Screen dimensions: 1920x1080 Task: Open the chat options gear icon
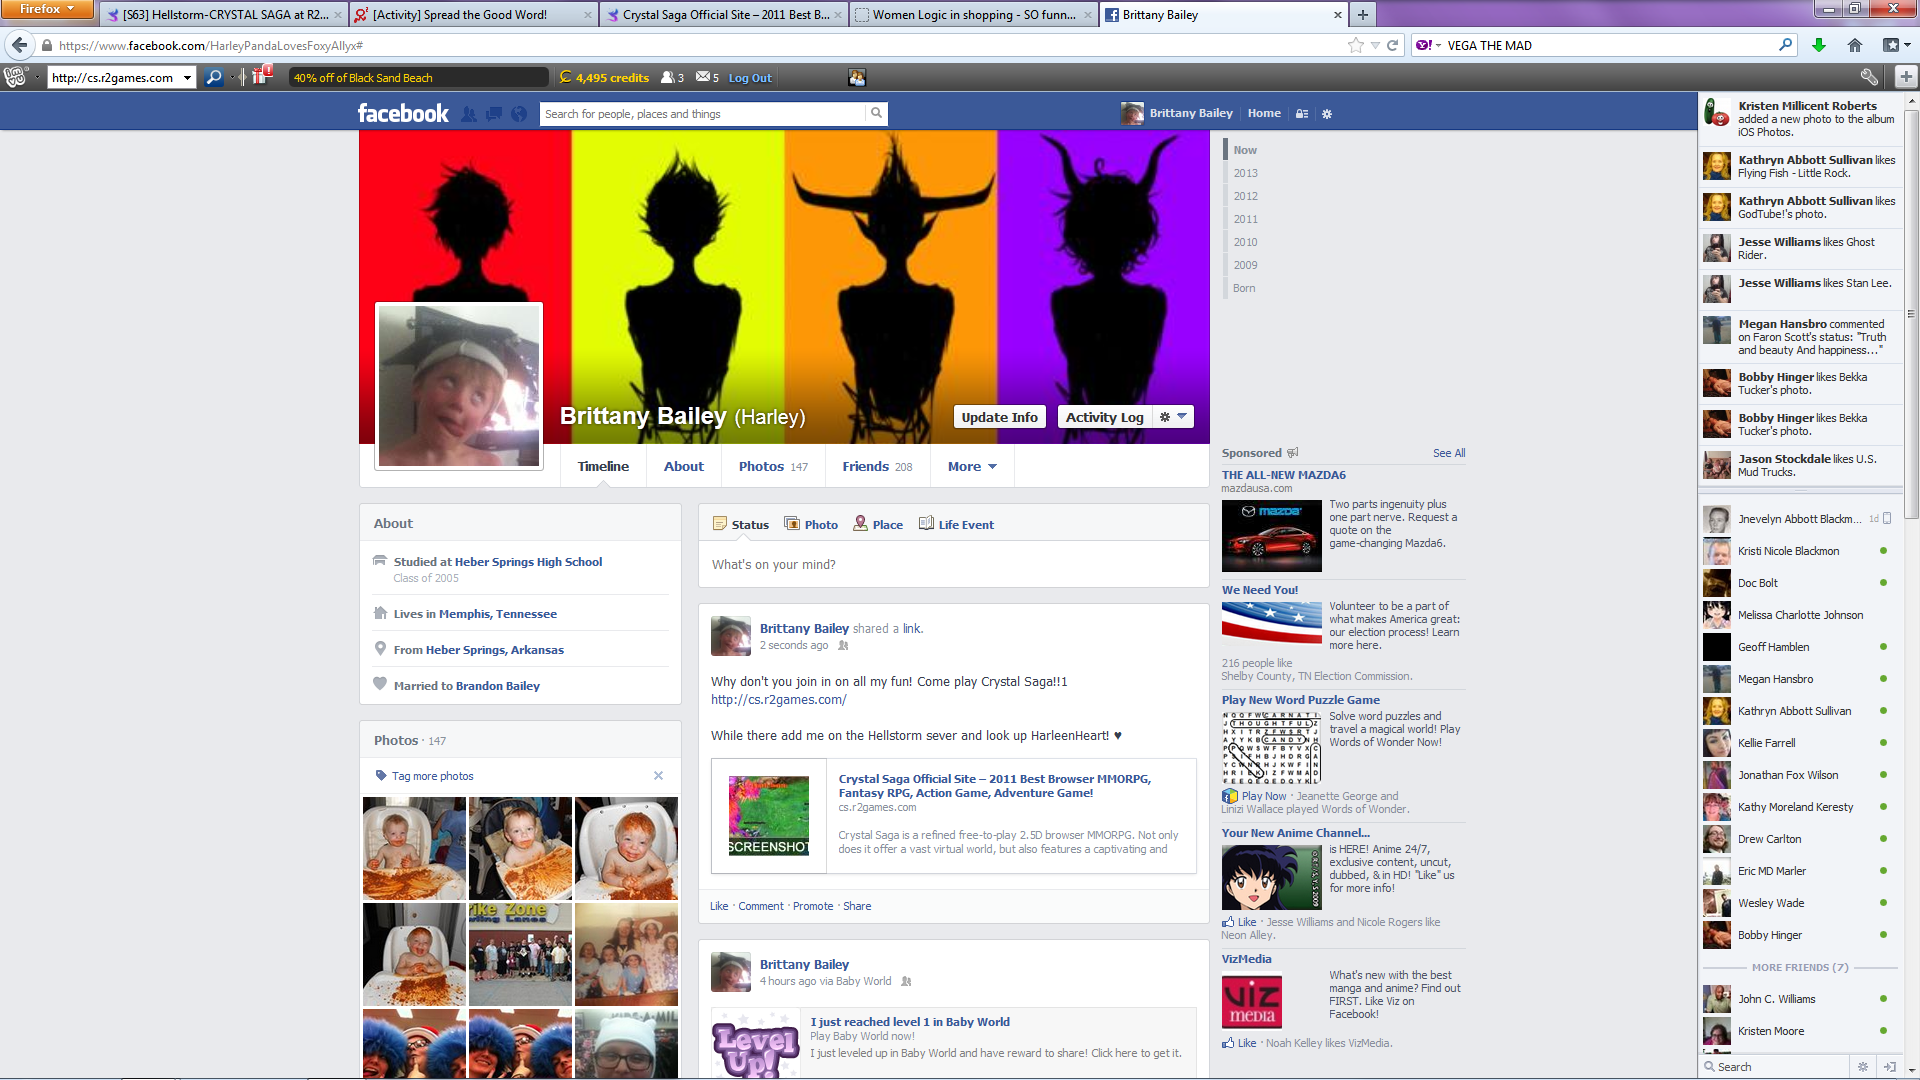1862,1067
